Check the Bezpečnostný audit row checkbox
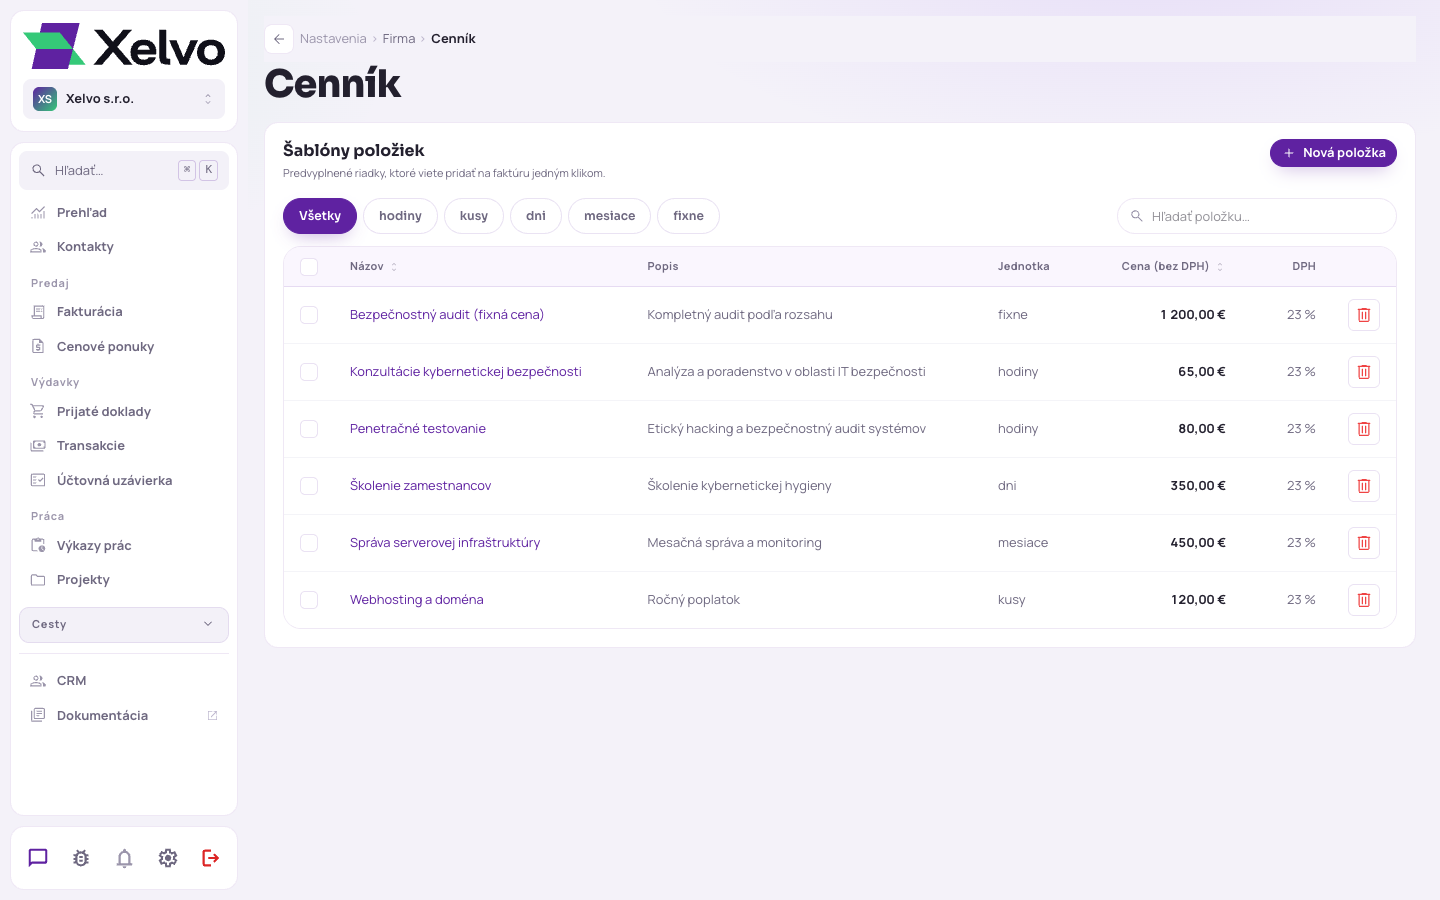 (x=309, y=315)
